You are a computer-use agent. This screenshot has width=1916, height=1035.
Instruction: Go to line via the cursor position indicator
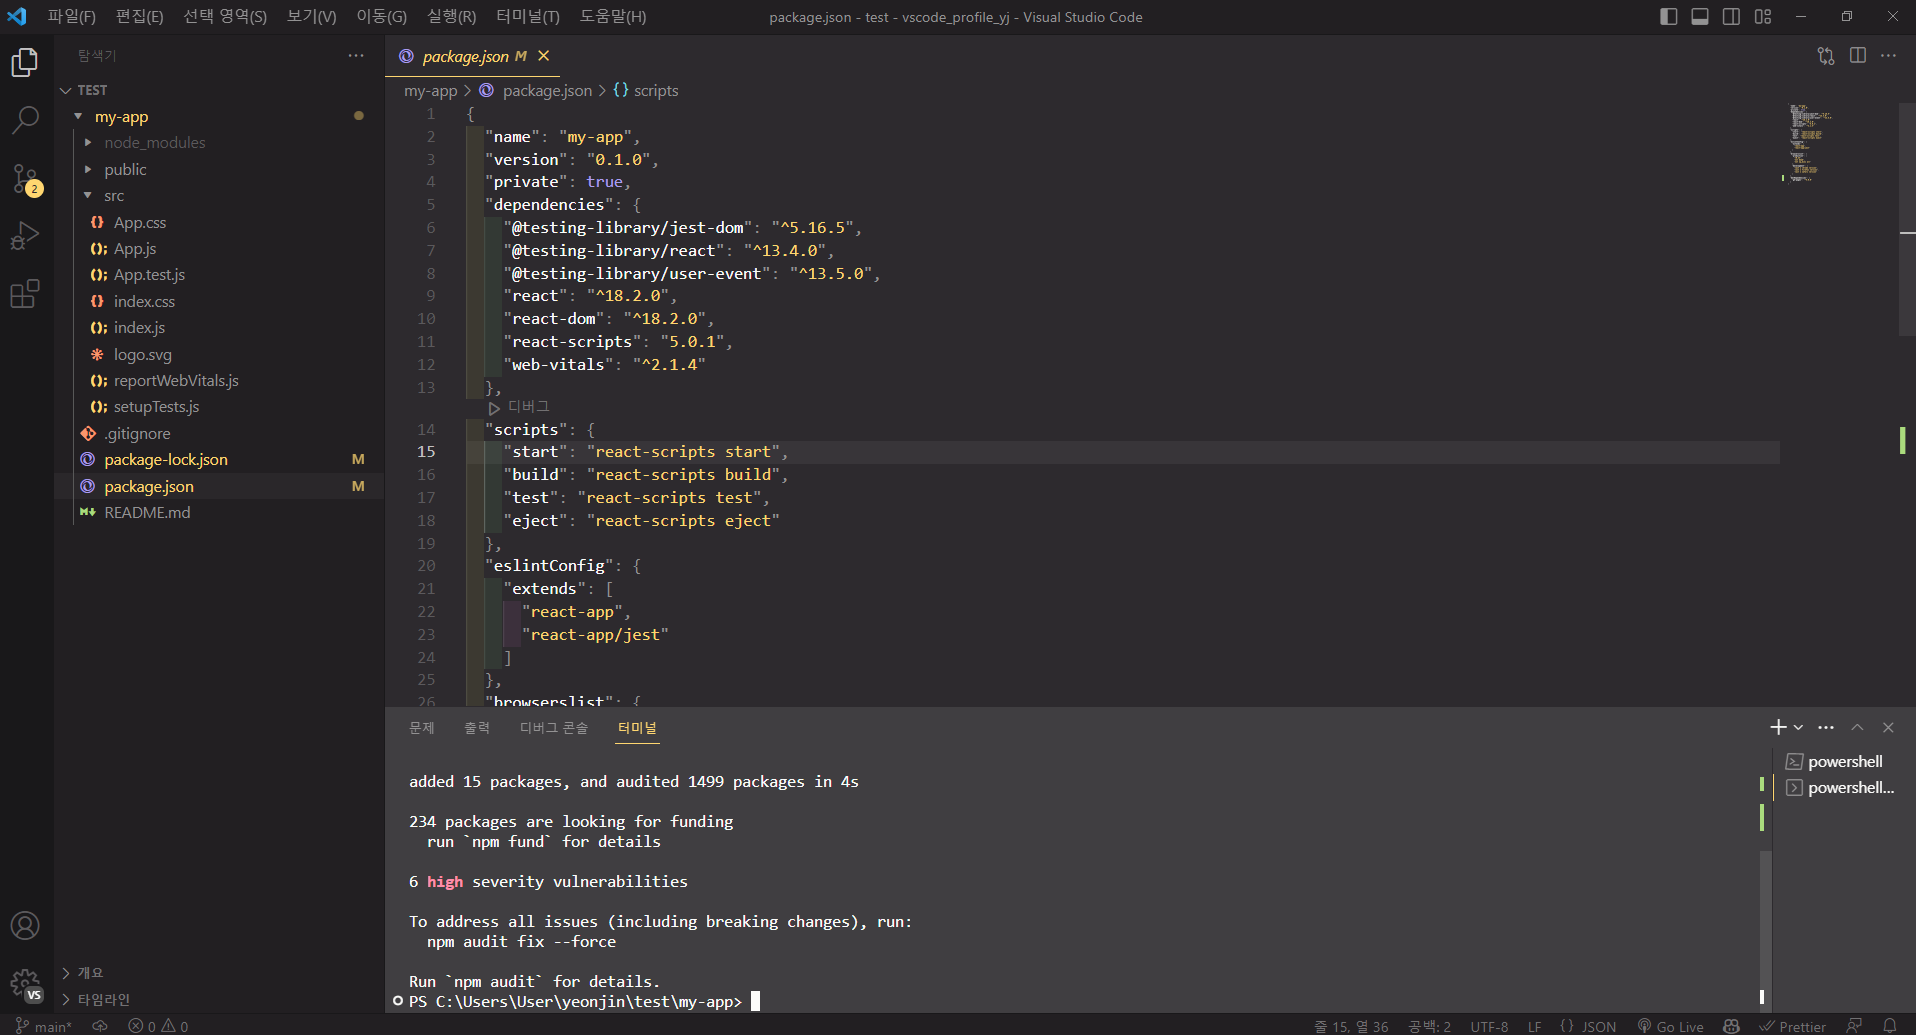[1351, 1026]
